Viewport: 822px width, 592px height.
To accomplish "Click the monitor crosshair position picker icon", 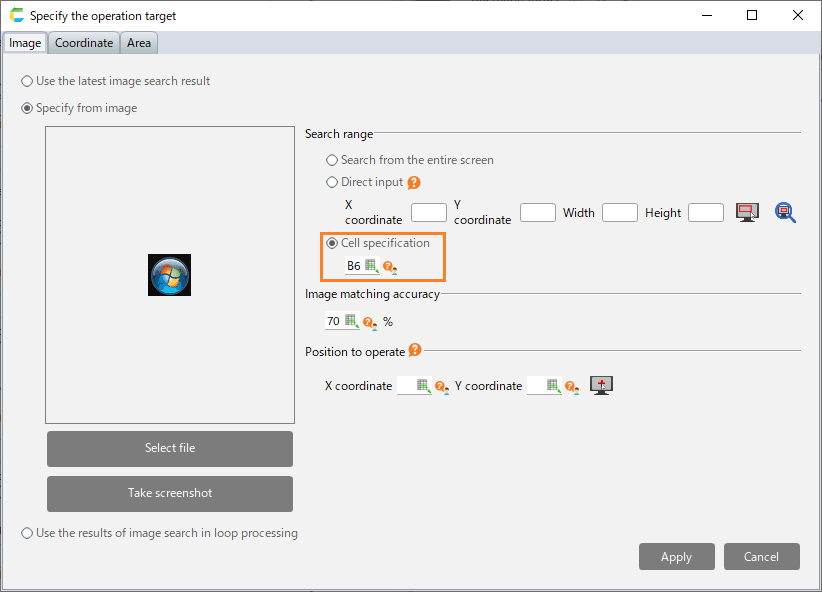I will point(601,385).
